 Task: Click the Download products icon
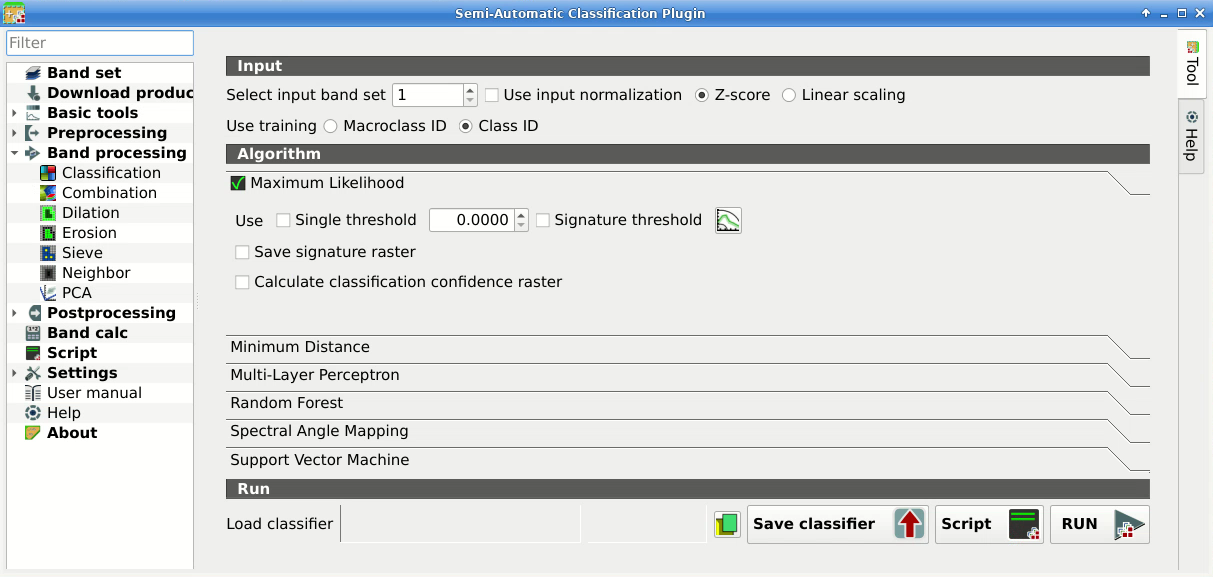tap(33, 93)
